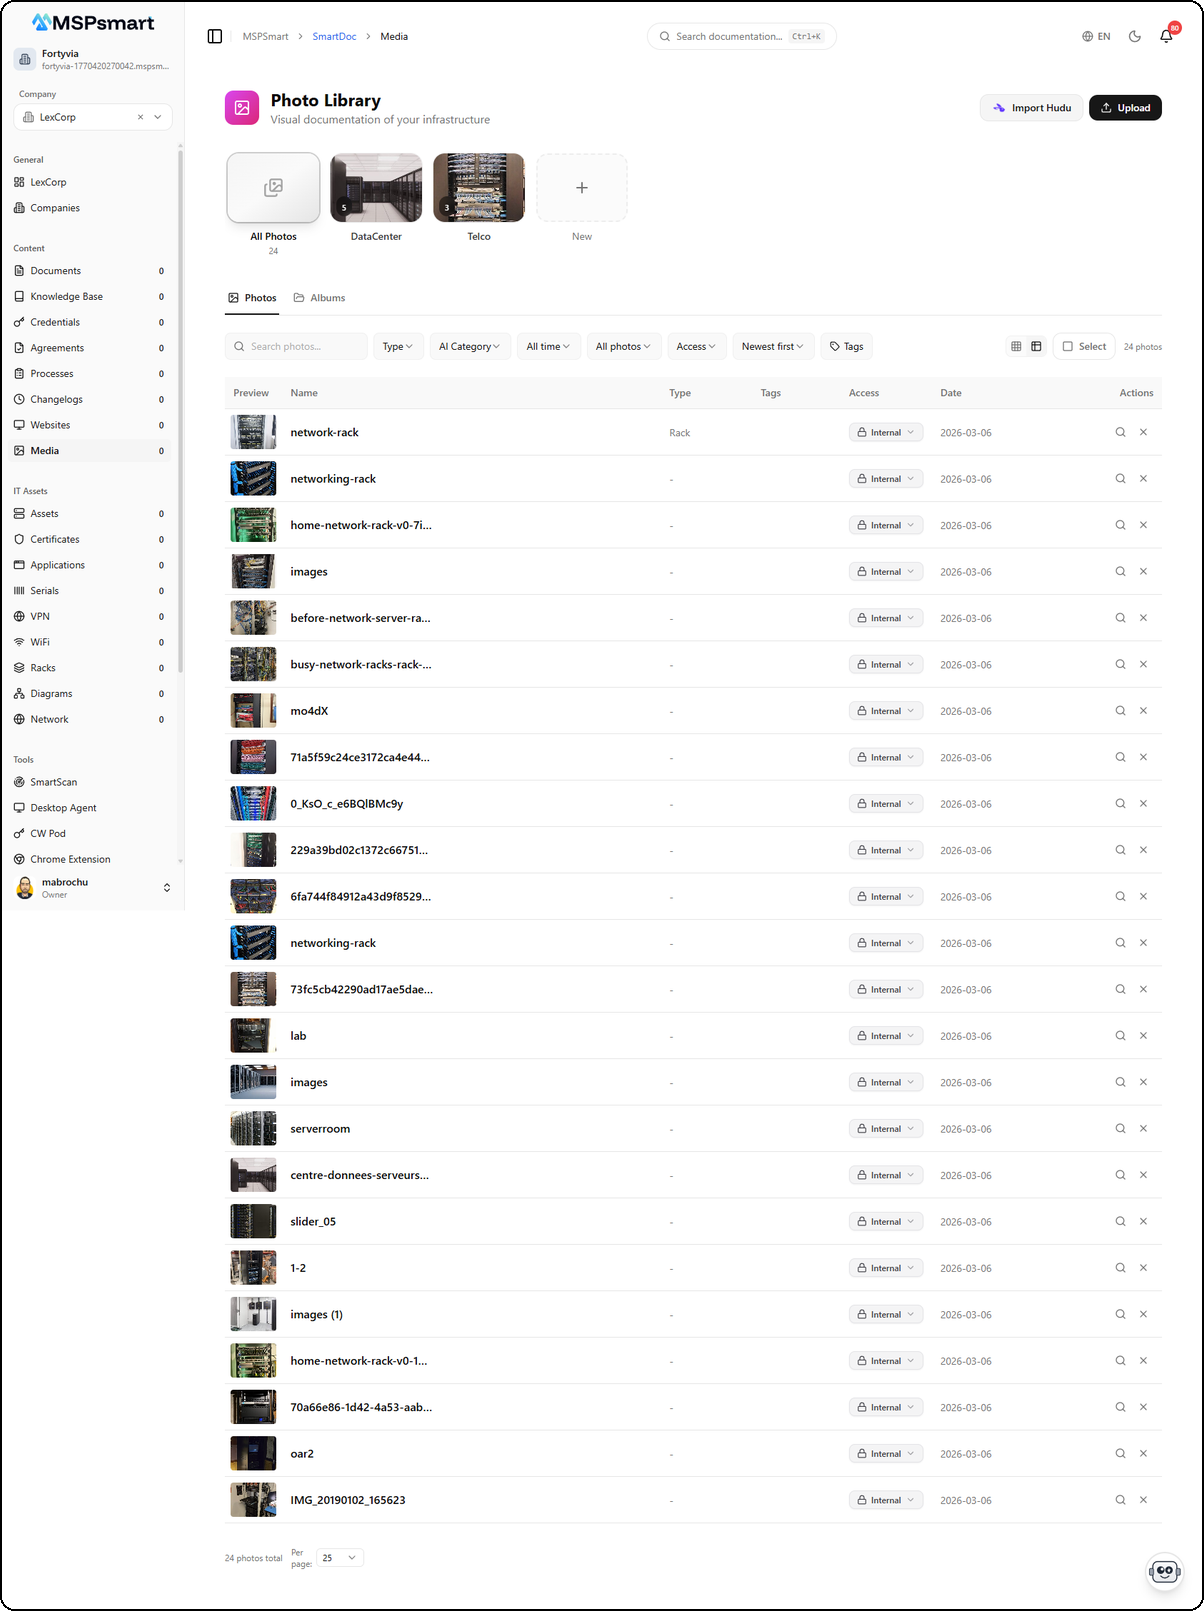Delete the network-rack photo

point(1143,432)
